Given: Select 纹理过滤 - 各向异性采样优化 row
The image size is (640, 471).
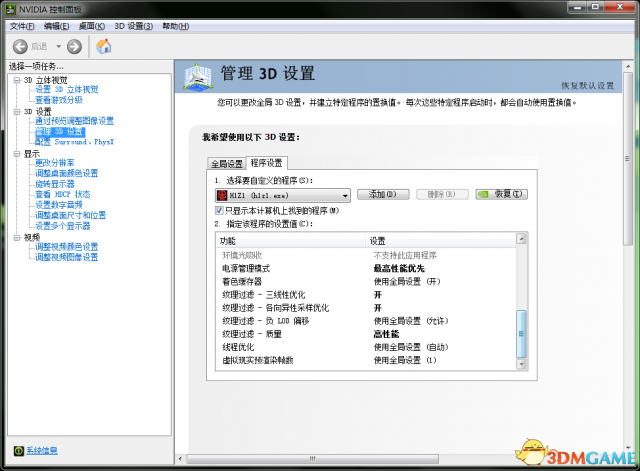Looking at the screenshot, I should tap(366, 308).
